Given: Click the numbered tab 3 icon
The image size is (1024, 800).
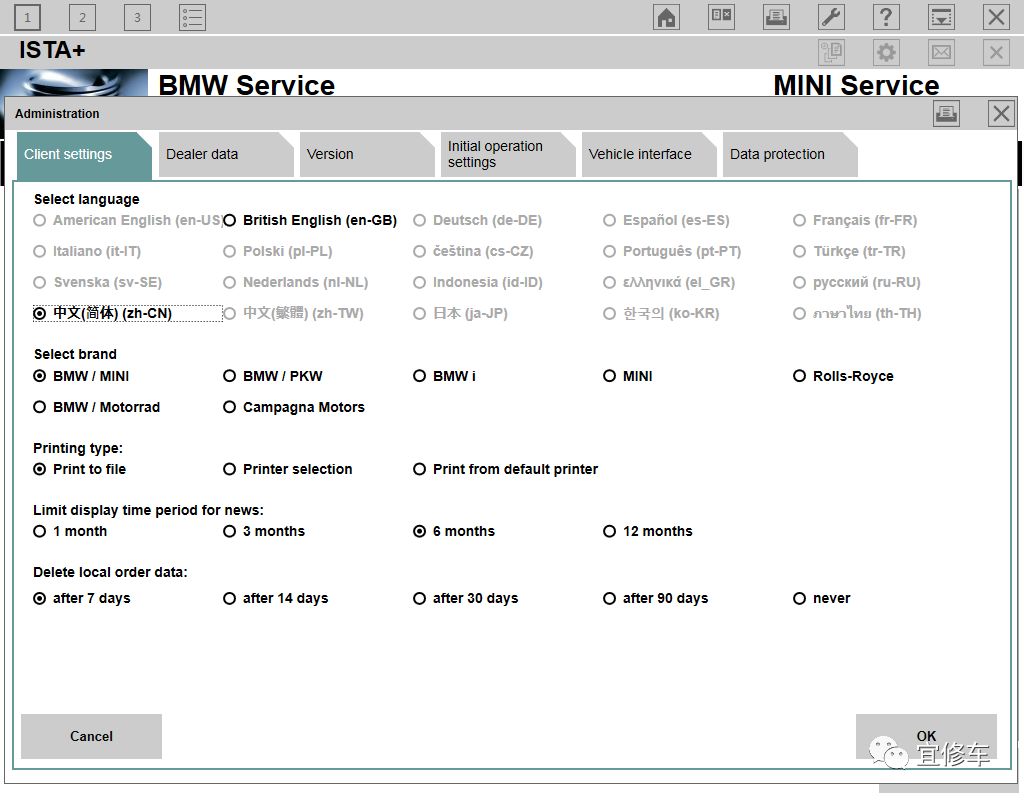Looking at the screenshot, I should pyautogui.click(x=137, y=18).
